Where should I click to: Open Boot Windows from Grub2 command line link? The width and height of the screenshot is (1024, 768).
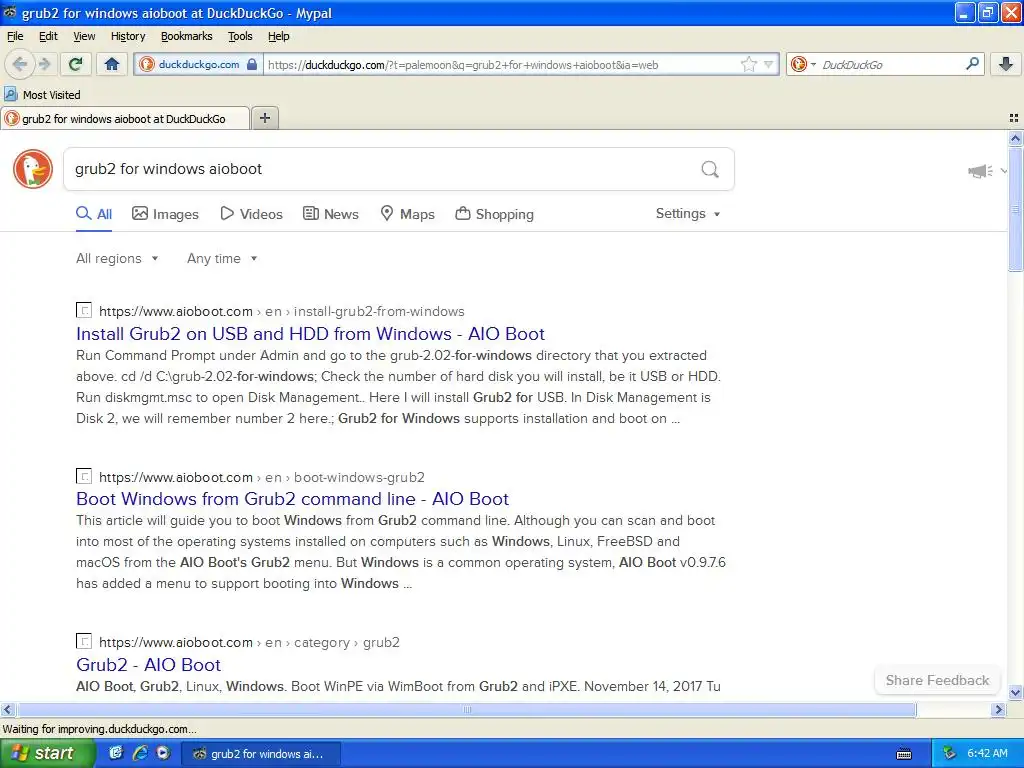tap(292, 499)
